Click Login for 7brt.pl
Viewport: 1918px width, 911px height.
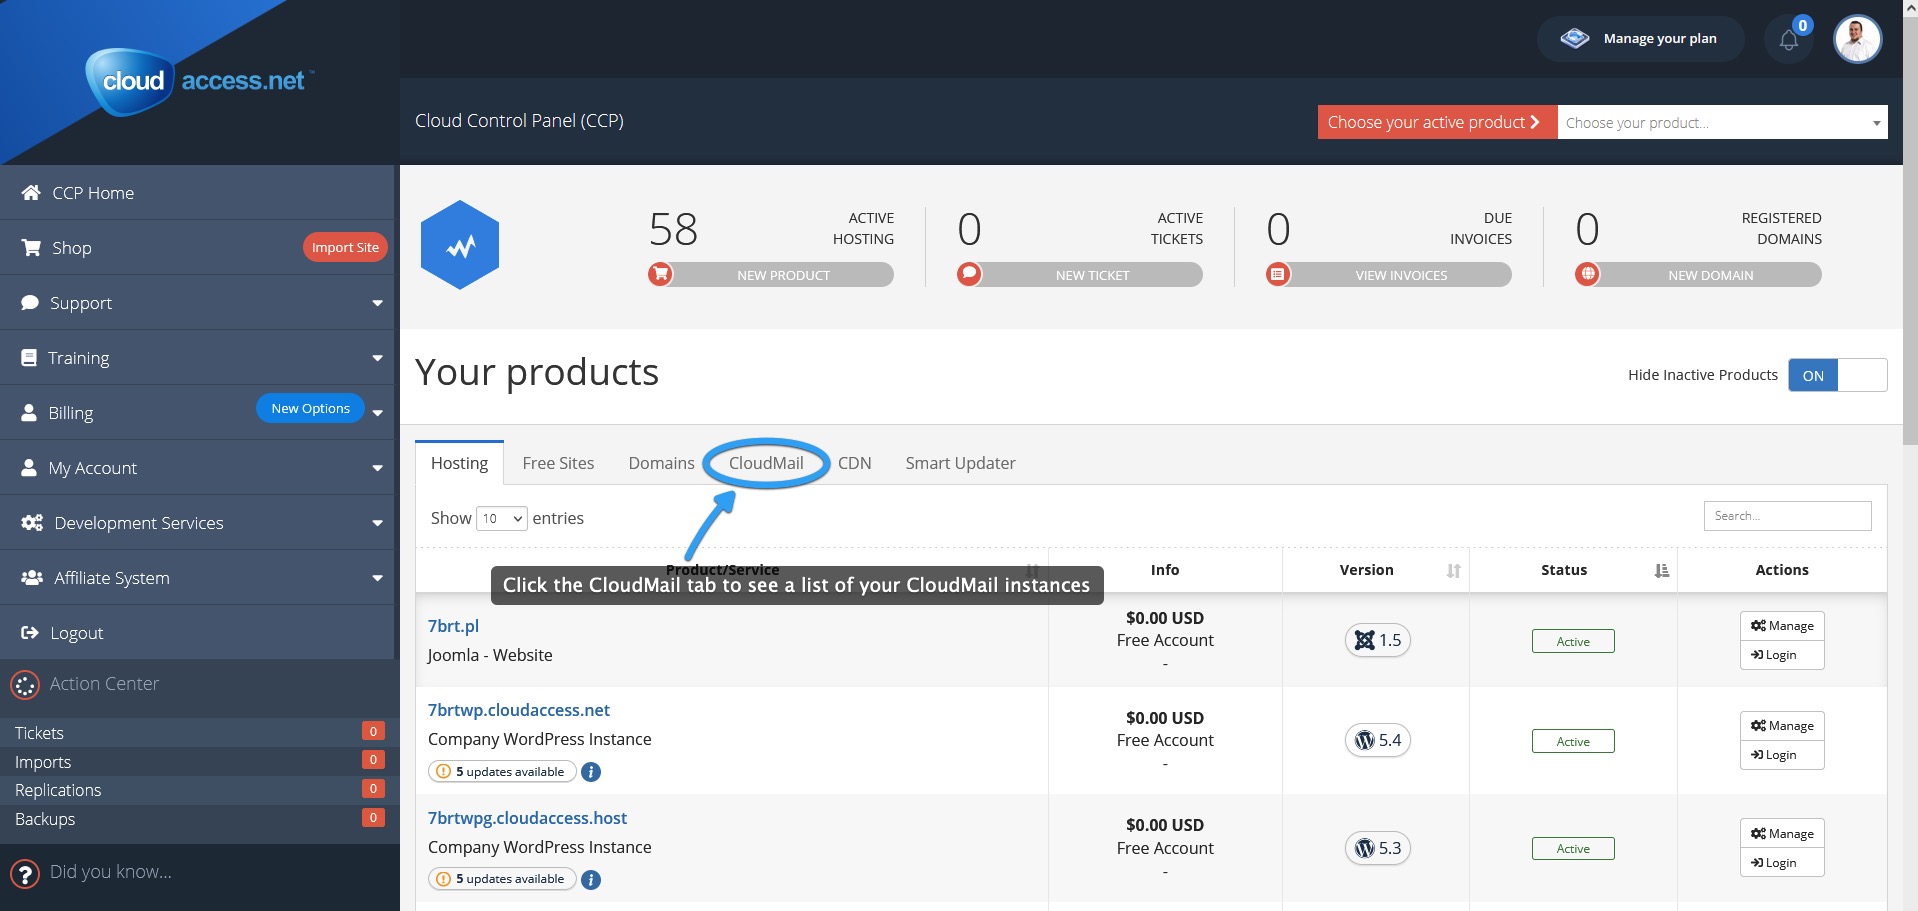point(1782,655)
